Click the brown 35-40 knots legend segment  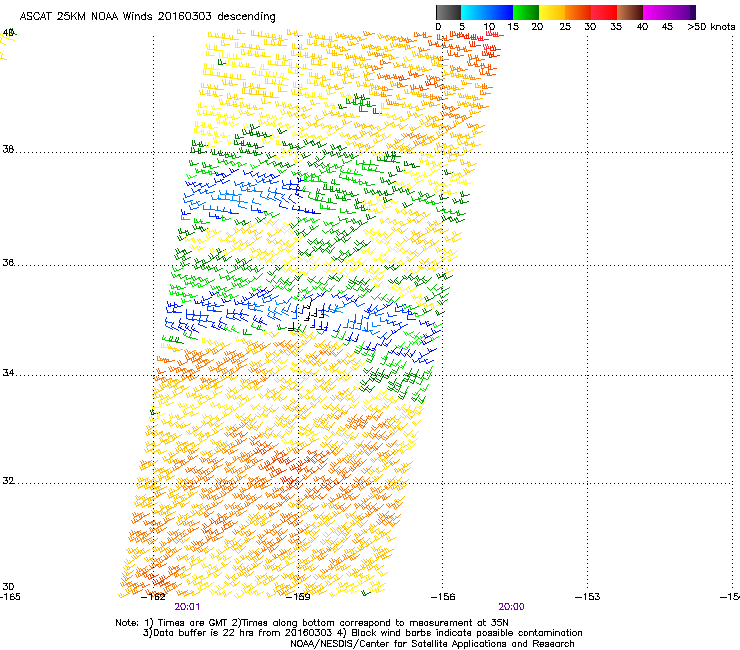point(630,12)
